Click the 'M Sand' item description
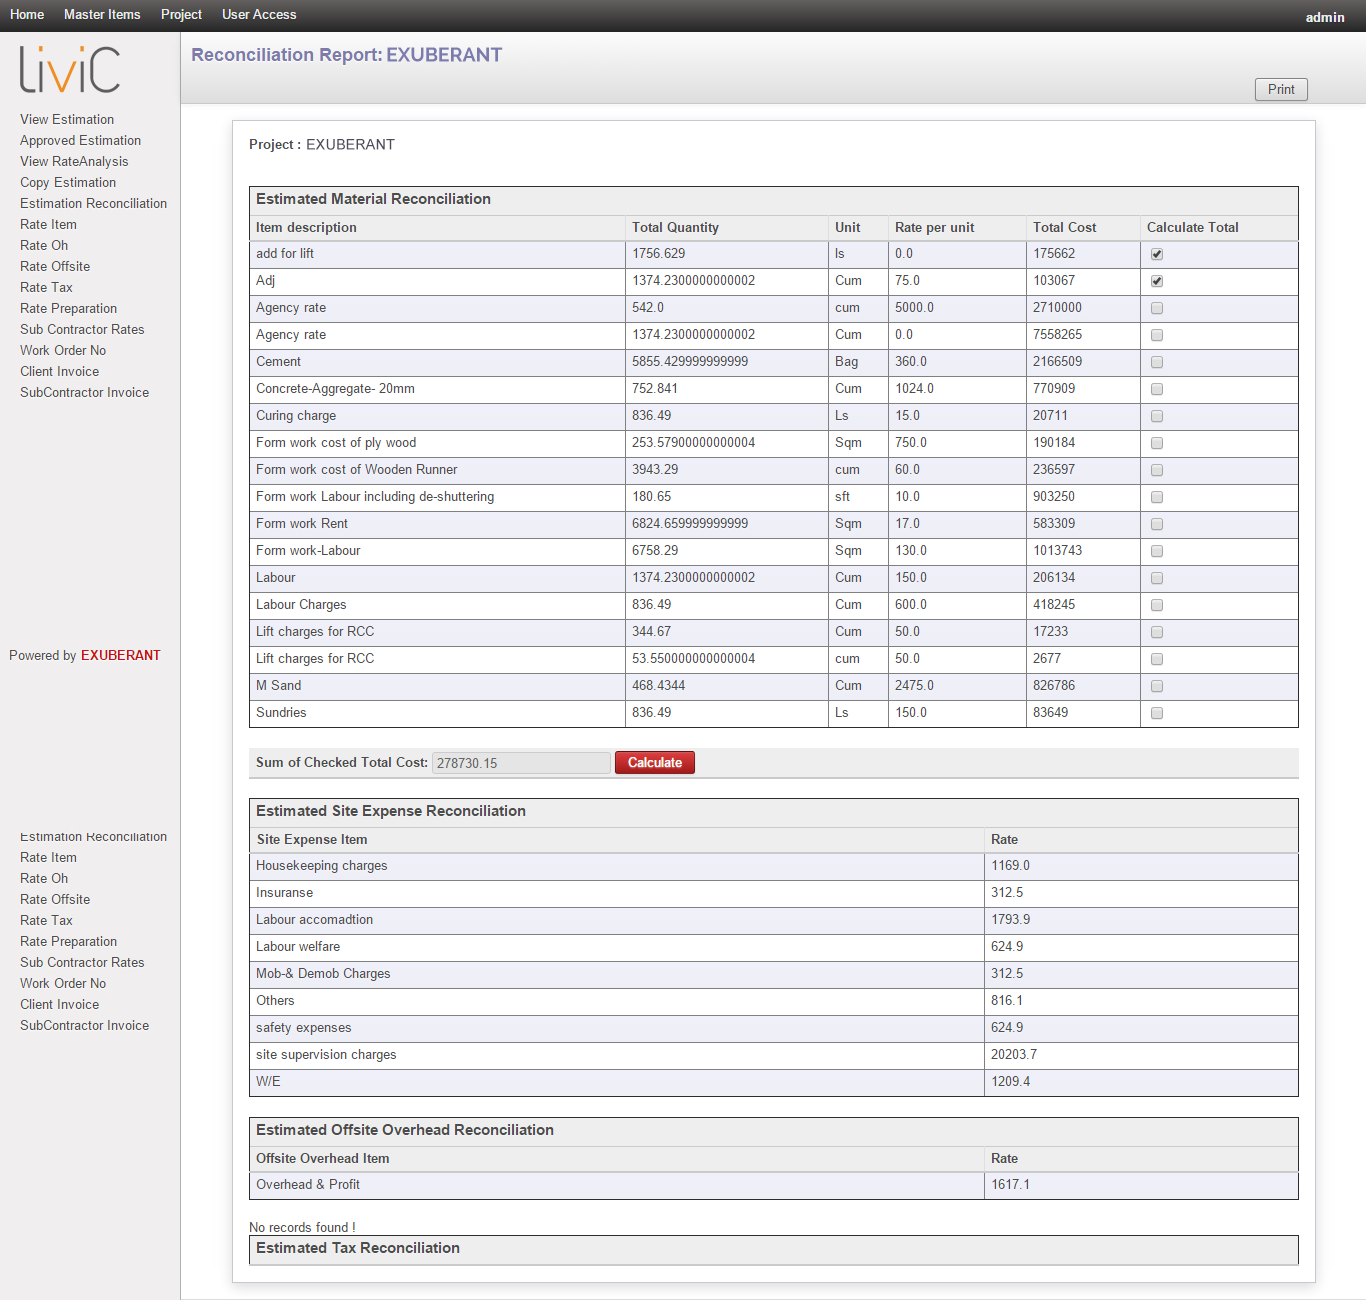The height and width of the screenshot is (1300, 1366). point(278,686)
